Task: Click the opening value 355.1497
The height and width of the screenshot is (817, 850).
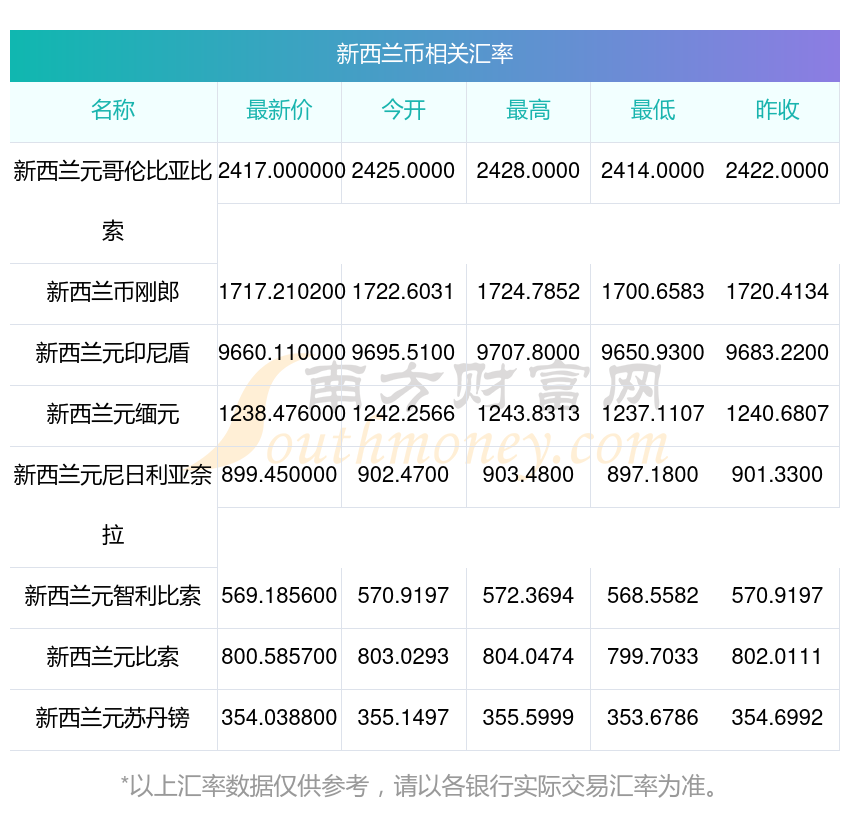Action: pos(403,717)
